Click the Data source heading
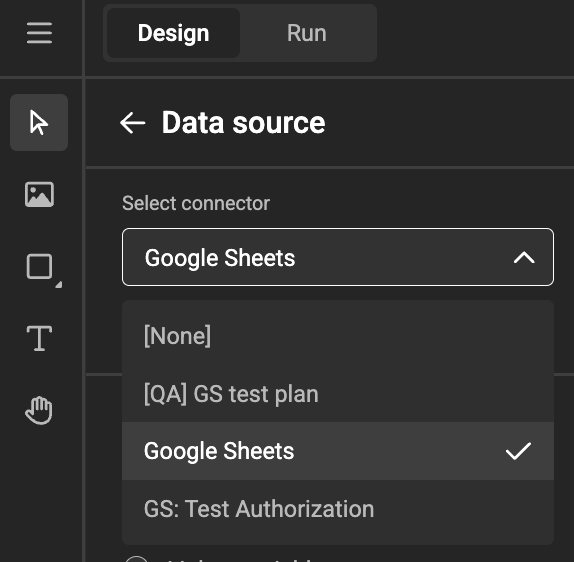 (243, 123)
